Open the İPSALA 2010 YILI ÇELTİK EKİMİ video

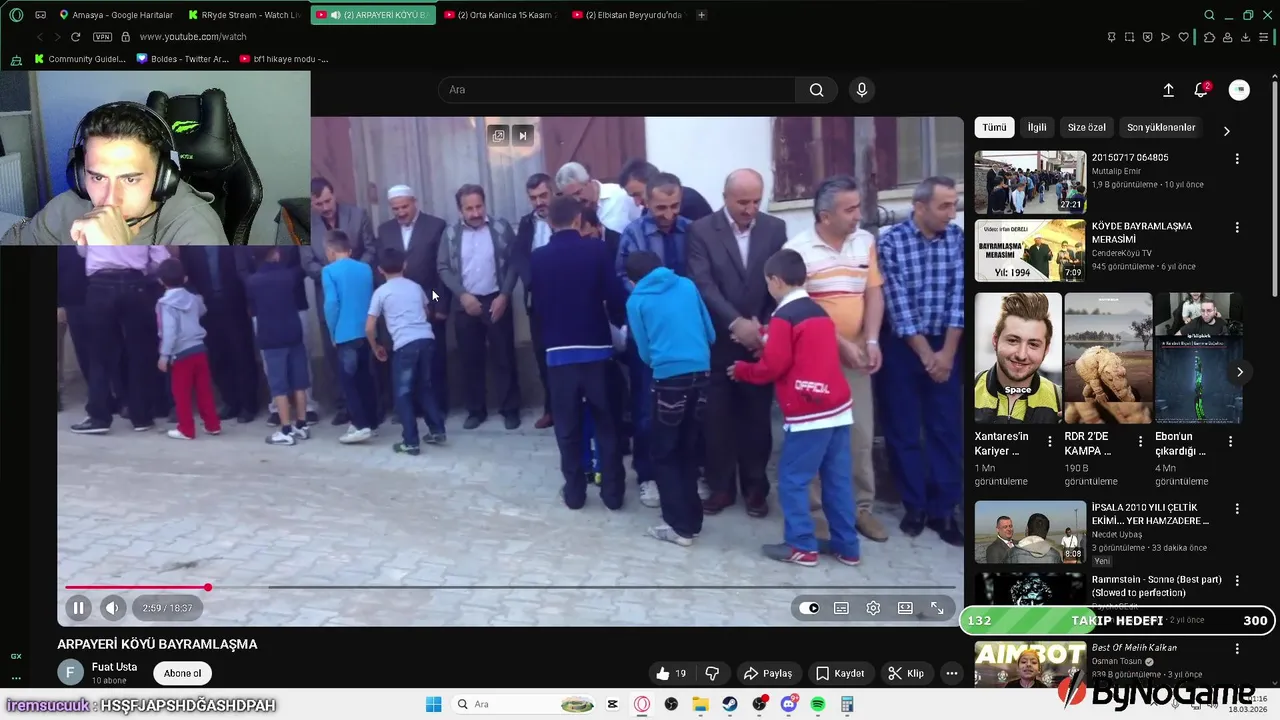1030,532
